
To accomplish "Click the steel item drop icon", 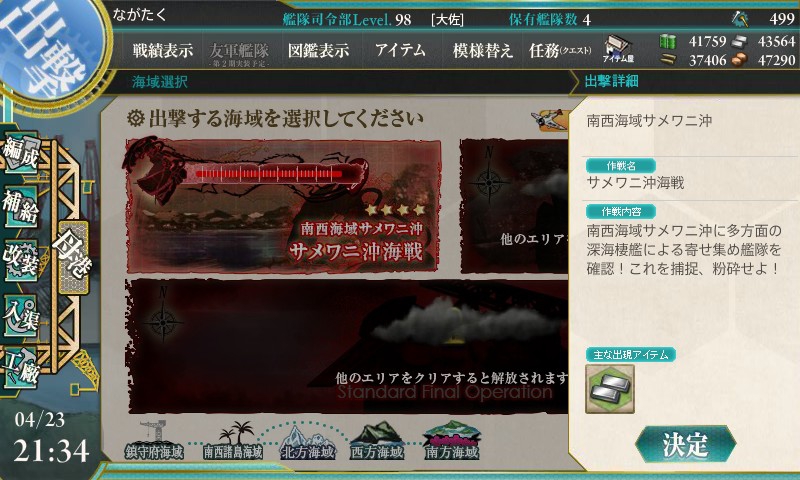I will [x=610, y=389].
